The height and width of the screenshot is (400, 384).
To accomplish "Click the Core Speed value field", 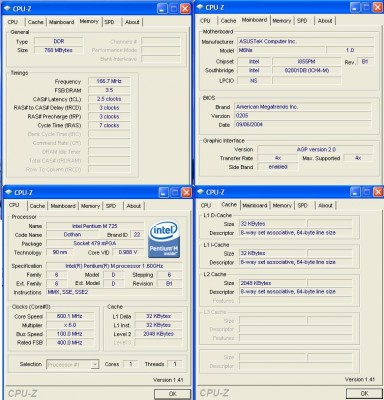I will (70, 316).
